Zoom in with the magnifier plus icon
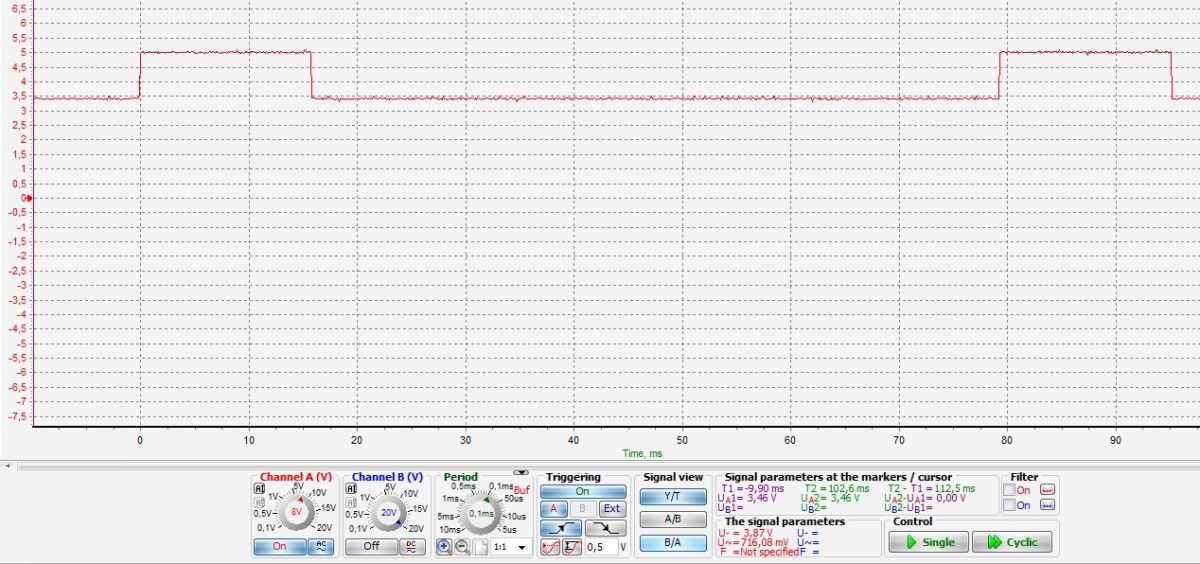 [x=444, y=547]
